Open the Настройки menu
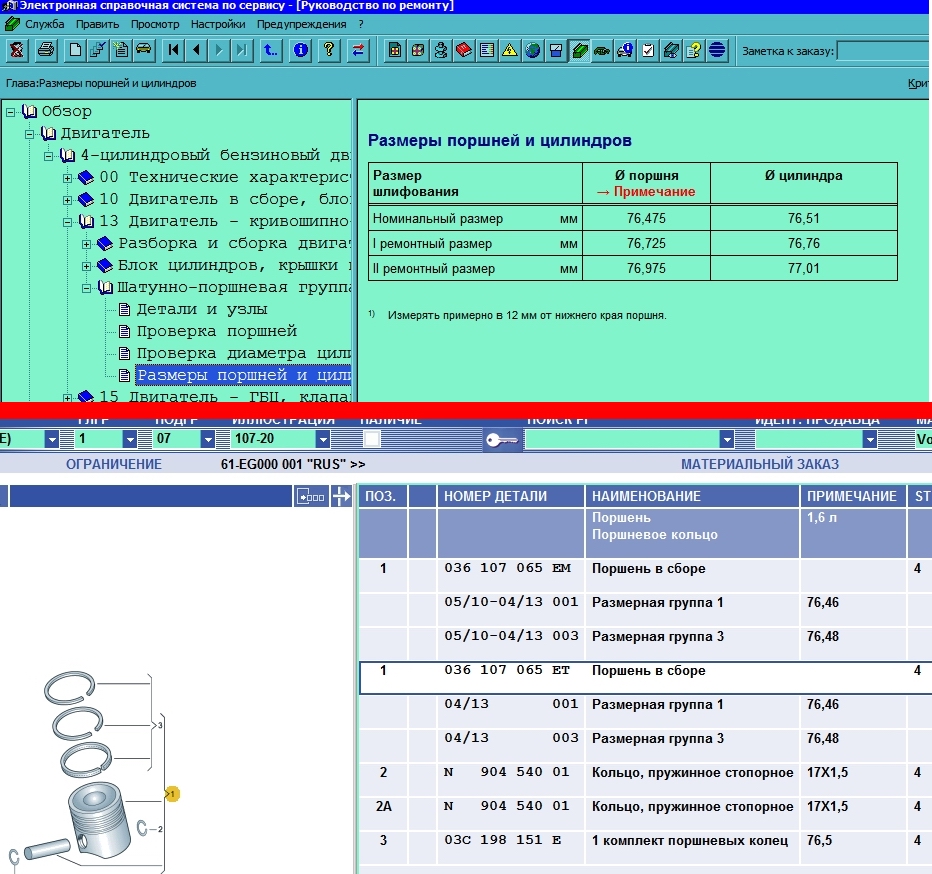 coord(218,24)
